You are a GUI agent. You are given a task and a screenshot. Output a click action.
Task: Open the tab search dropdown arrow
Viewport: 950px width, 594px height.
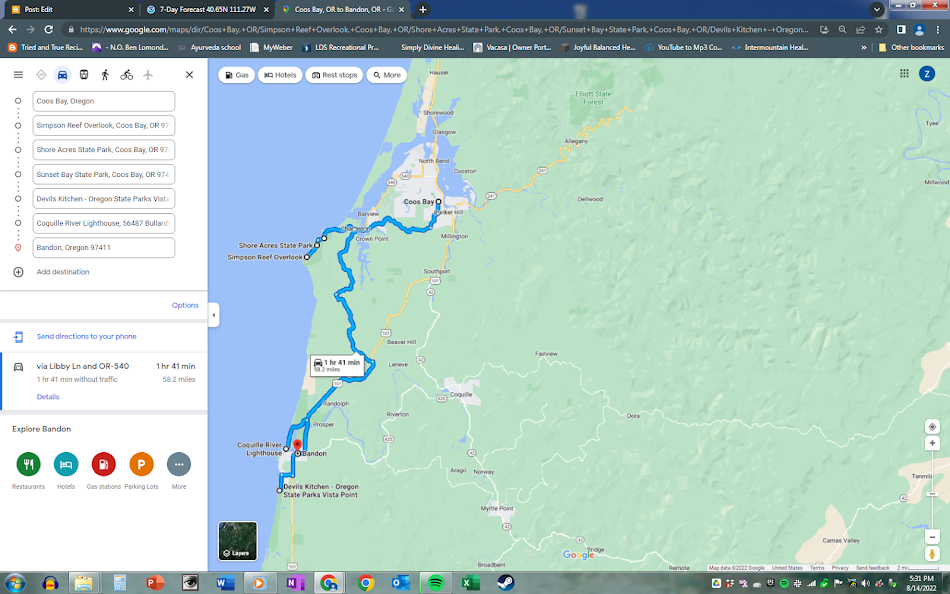tap(877, 9)
